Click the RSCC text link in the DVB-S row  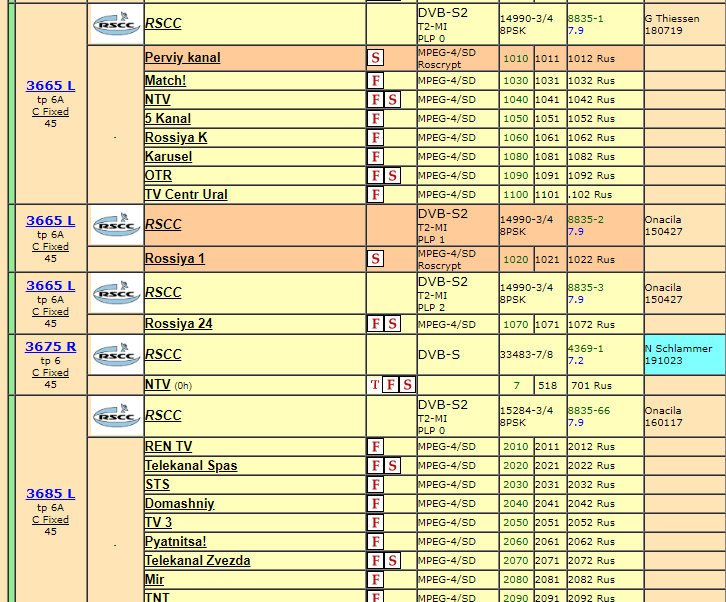(x=163, y=354)
